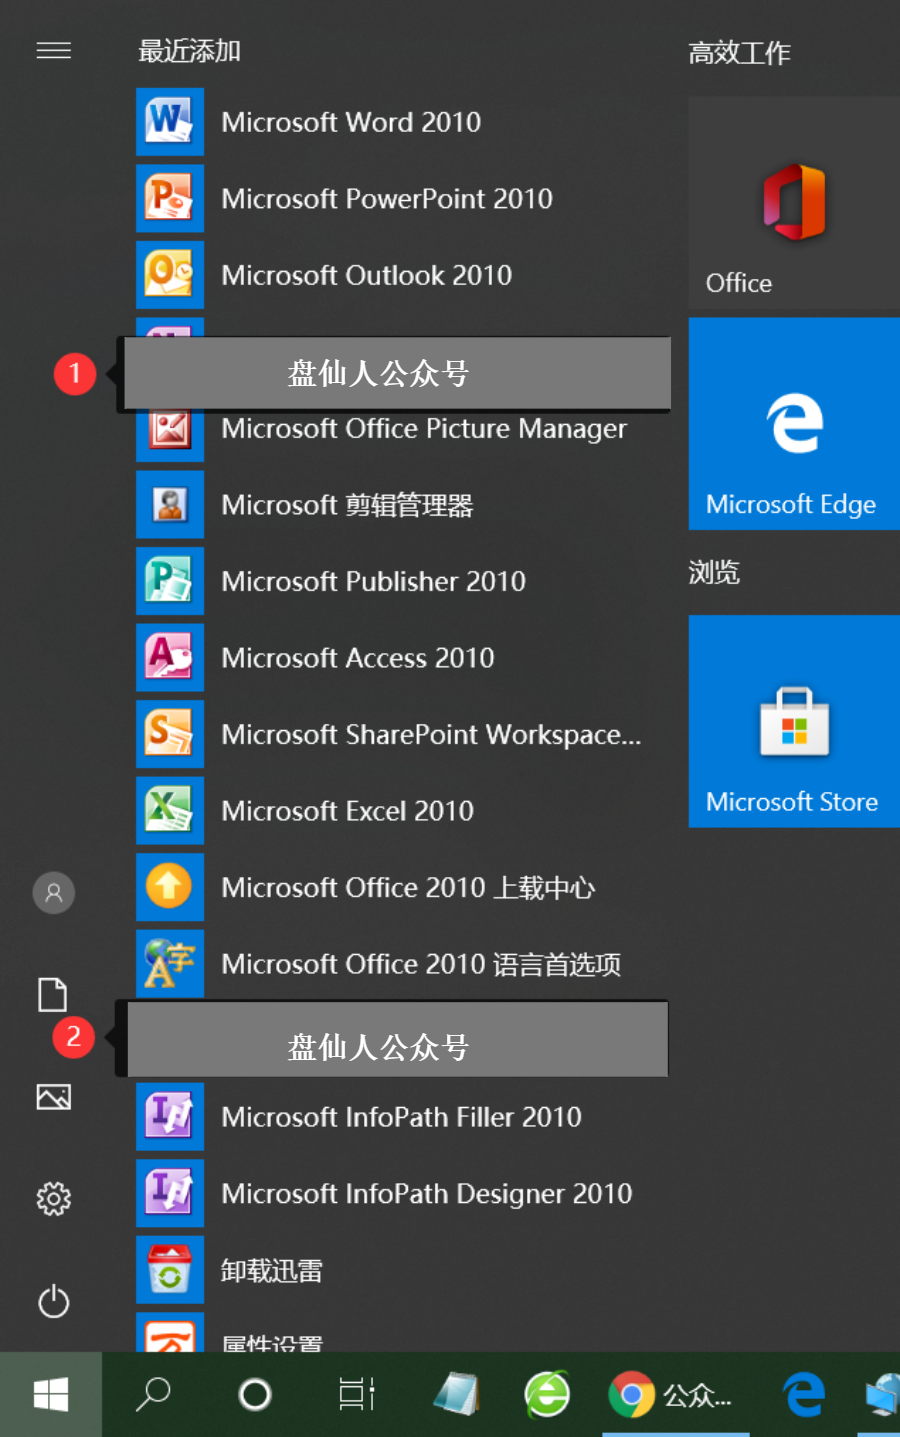Select Microsoft Access 2010 text entry
900x1437 pixels.
coord(358,658)
